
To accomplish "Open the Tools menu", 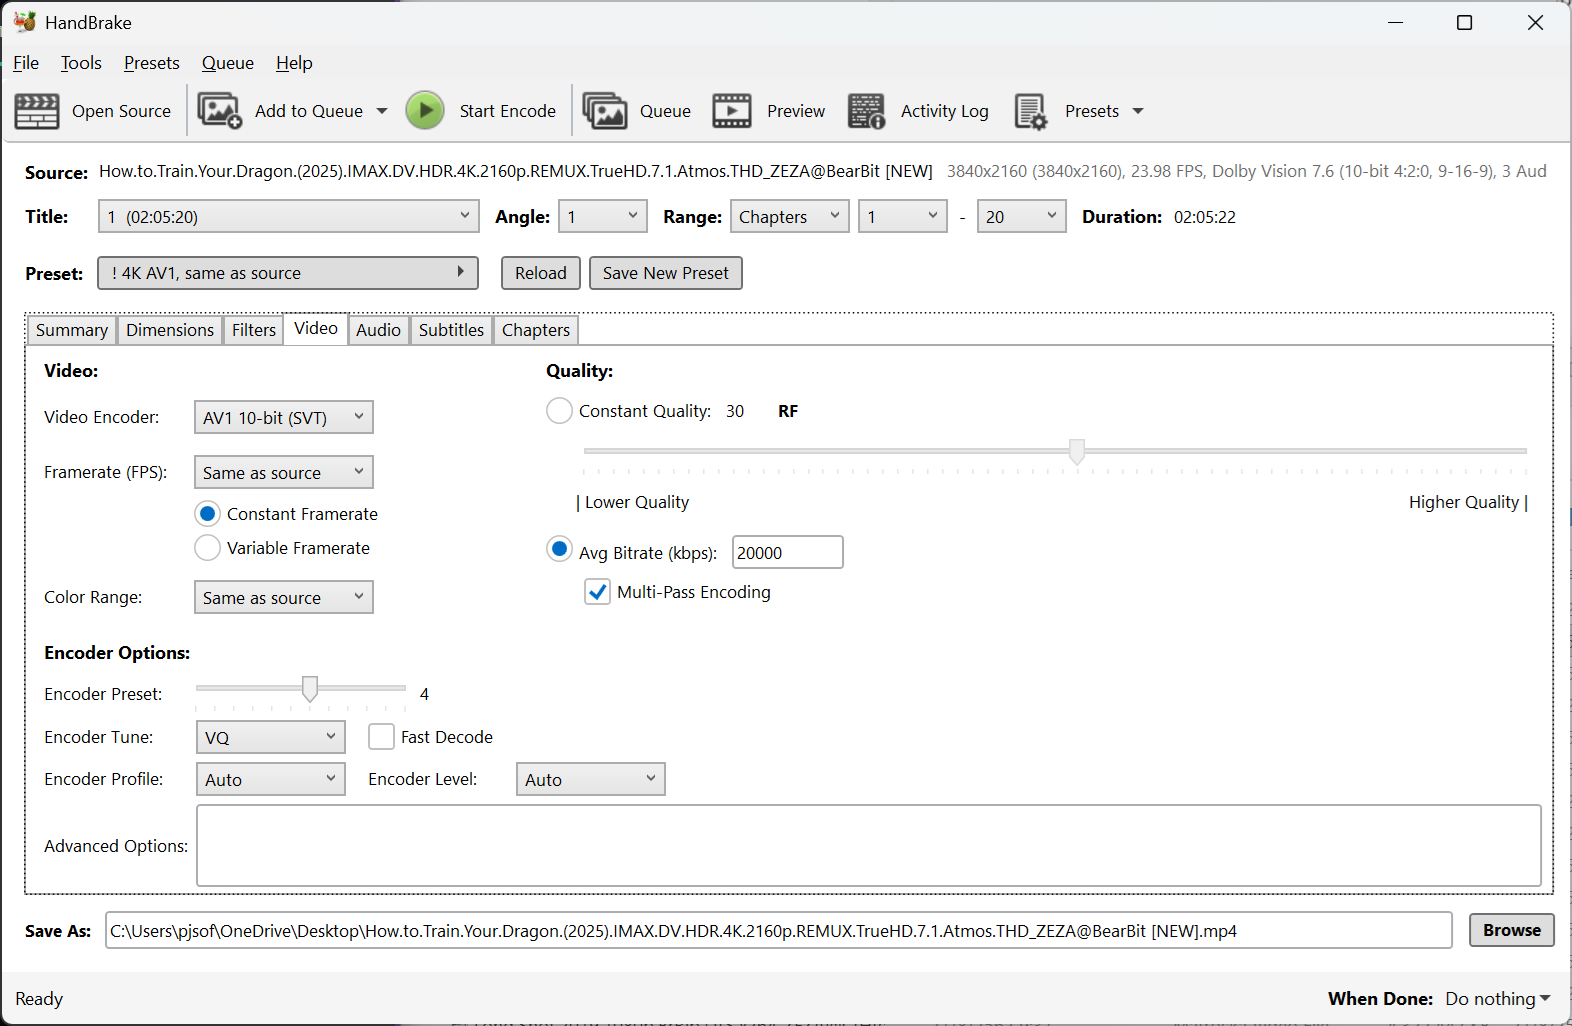I will [81, 63].
